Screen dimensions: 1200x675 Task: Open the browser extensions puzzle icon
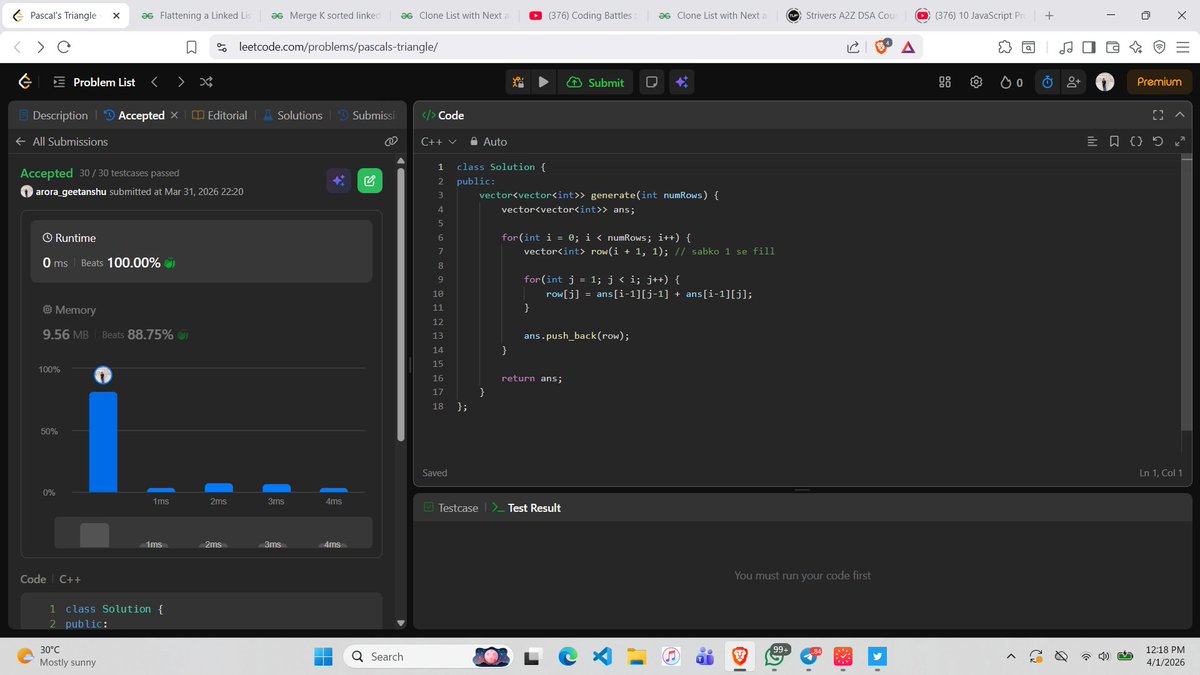pyautogui.click(x=1004, y=47)
